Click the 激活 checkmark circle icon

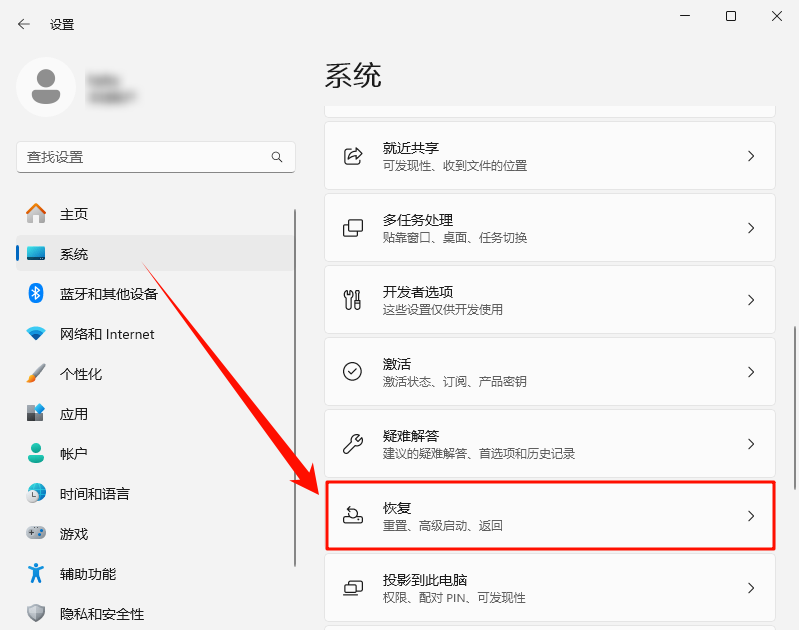352,372
